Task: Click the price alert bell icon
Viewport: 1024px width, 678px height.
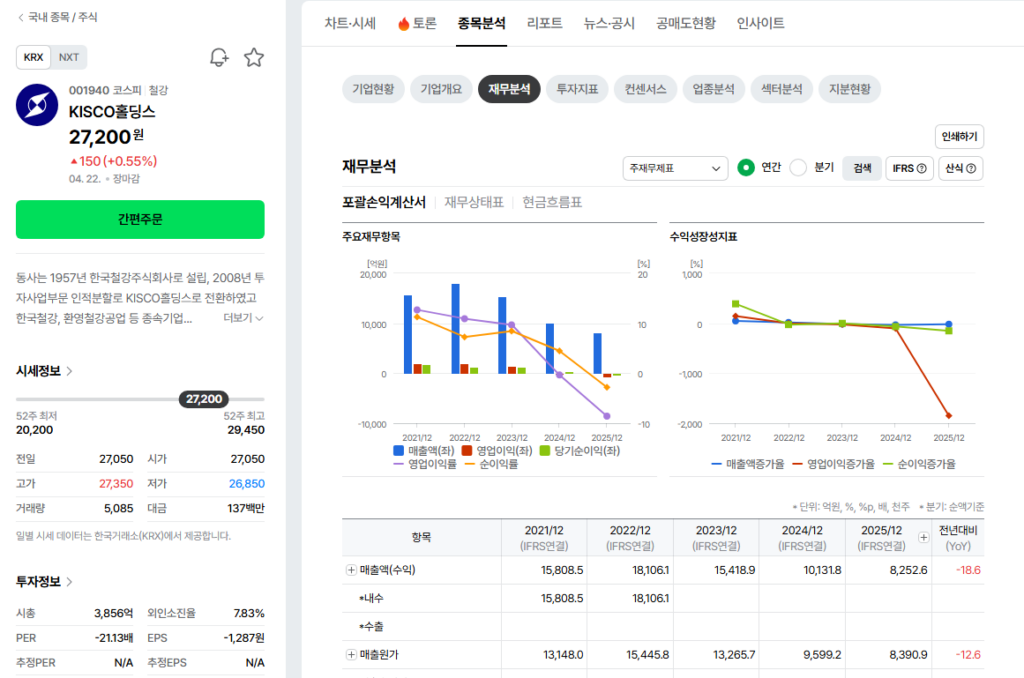Action: pyautogui.click(x=219, y=57)
